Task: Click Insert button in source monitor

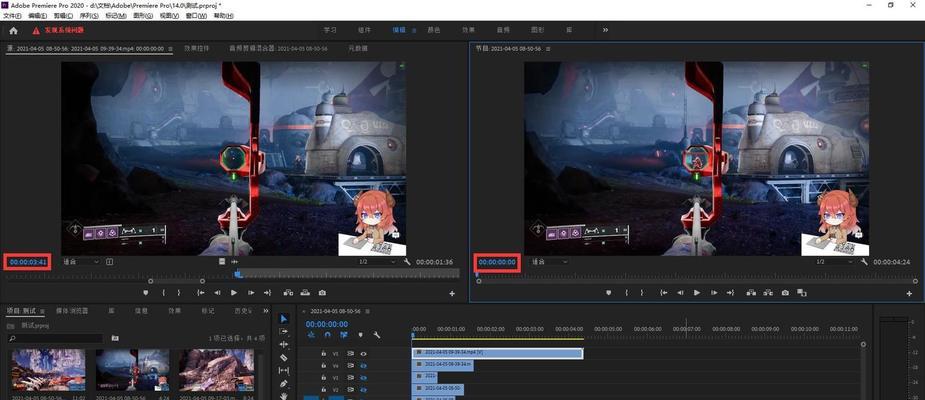Action: point(288,293)
